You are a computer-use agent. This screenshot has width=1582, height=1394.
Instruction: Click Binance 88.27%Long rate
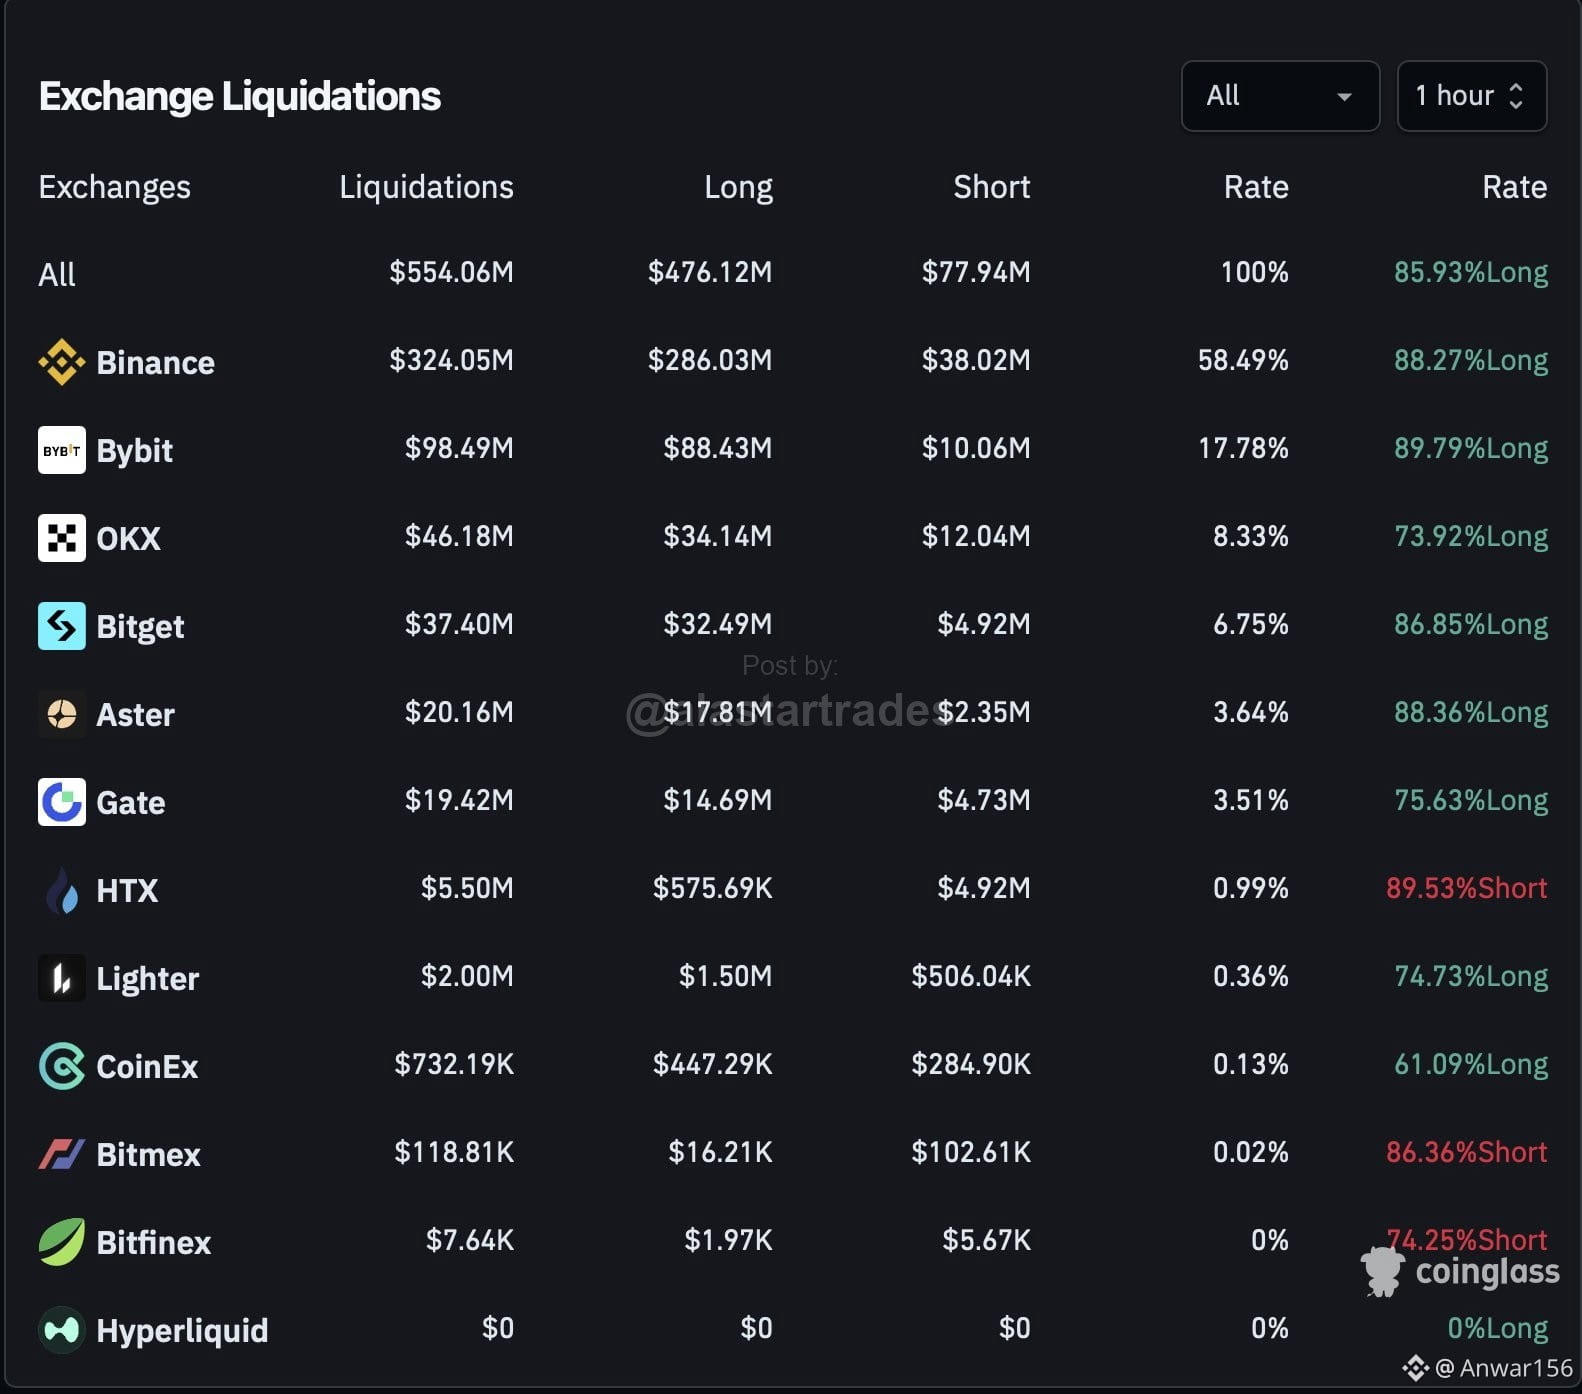1471,361
